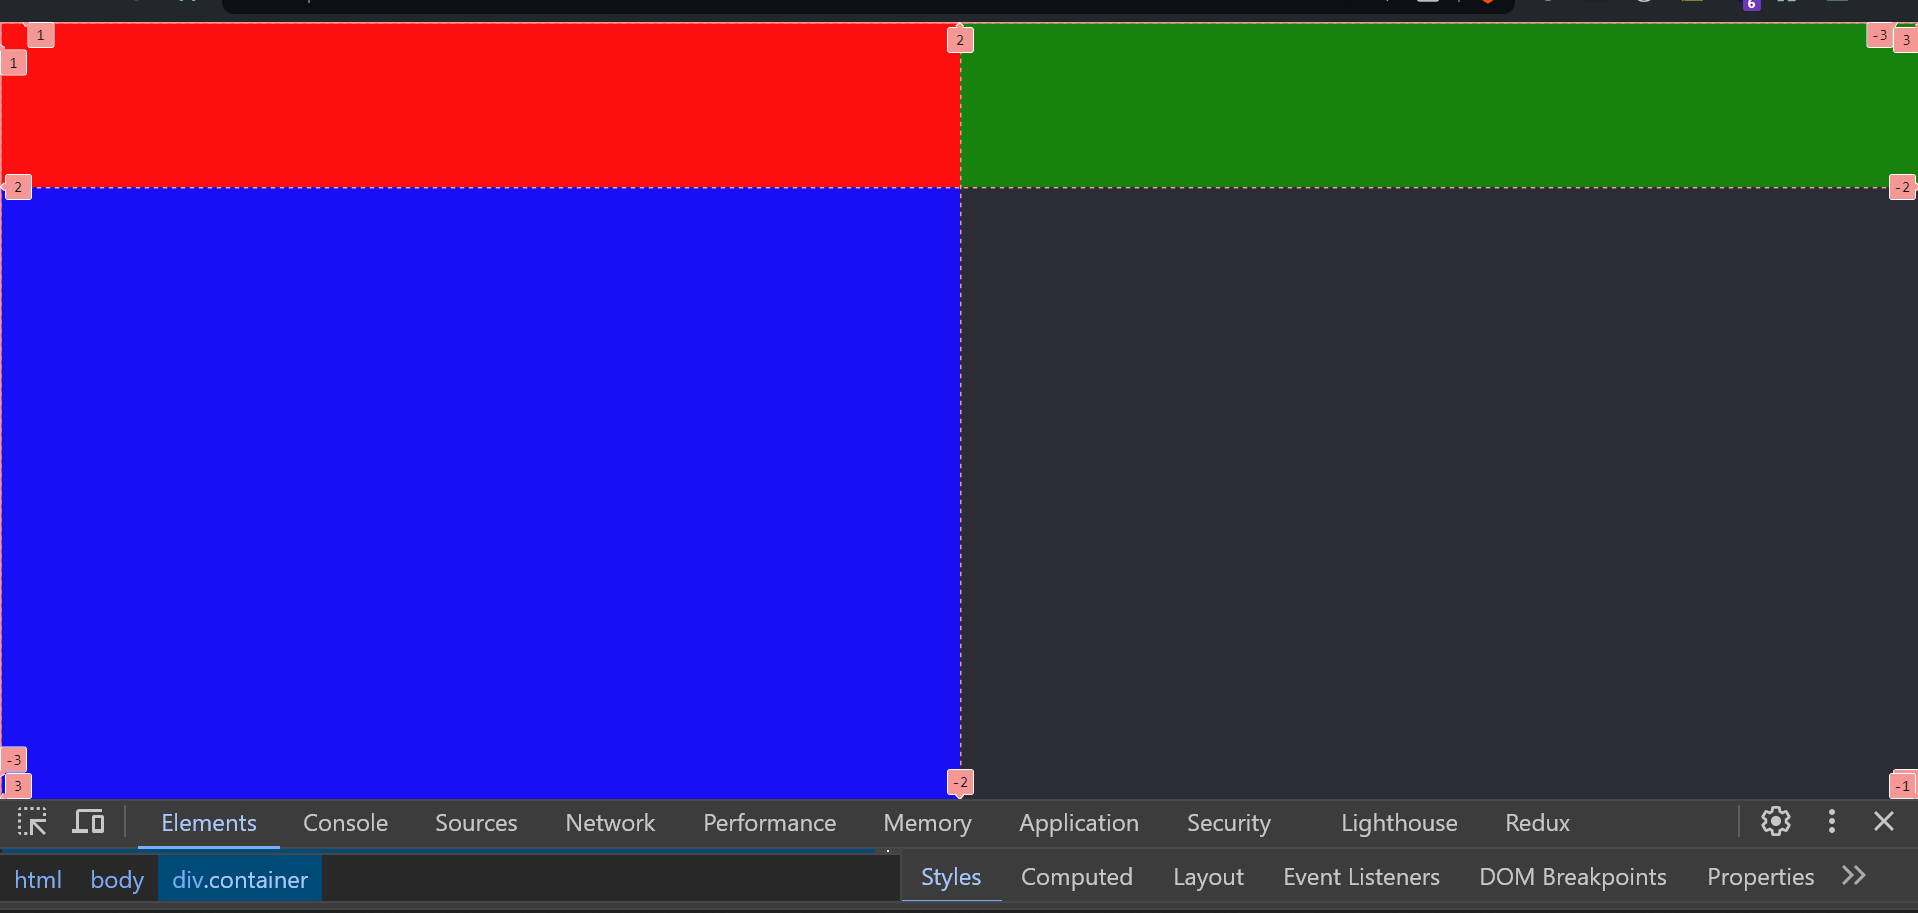Activate the inspect element picker icon
Screen dimensions: 1918x913
tap(32, 822)
